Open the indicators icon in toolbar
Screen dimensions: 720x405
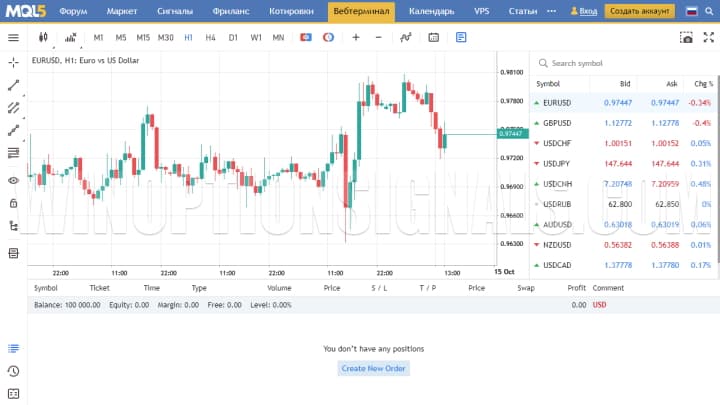(405, 37)
